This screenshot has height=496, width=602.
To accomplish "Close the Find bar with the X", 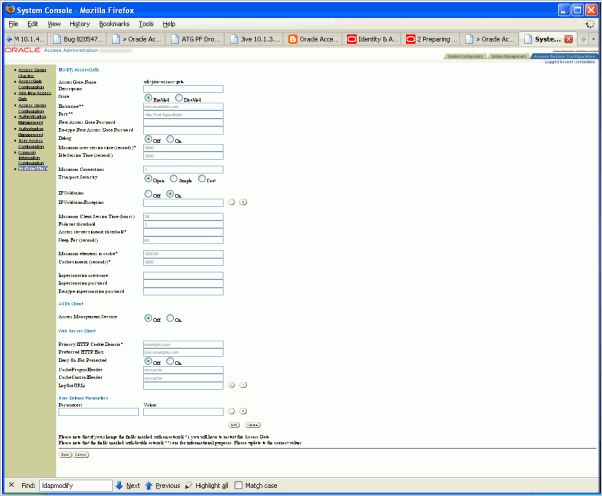I will tap(12, 485).
